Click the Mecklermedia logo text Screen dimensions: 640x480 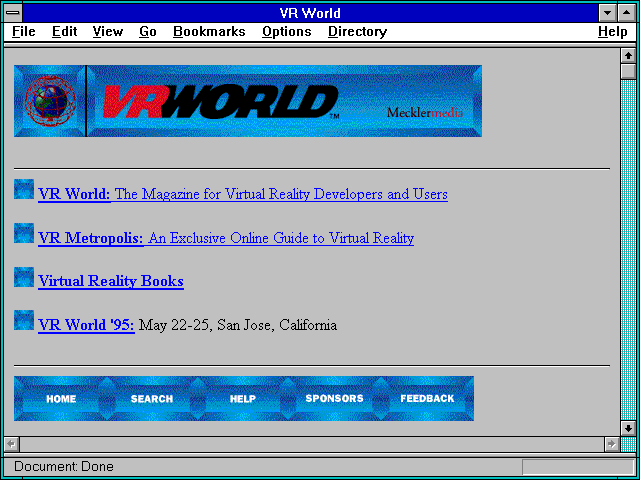click(x=425, y=112)
